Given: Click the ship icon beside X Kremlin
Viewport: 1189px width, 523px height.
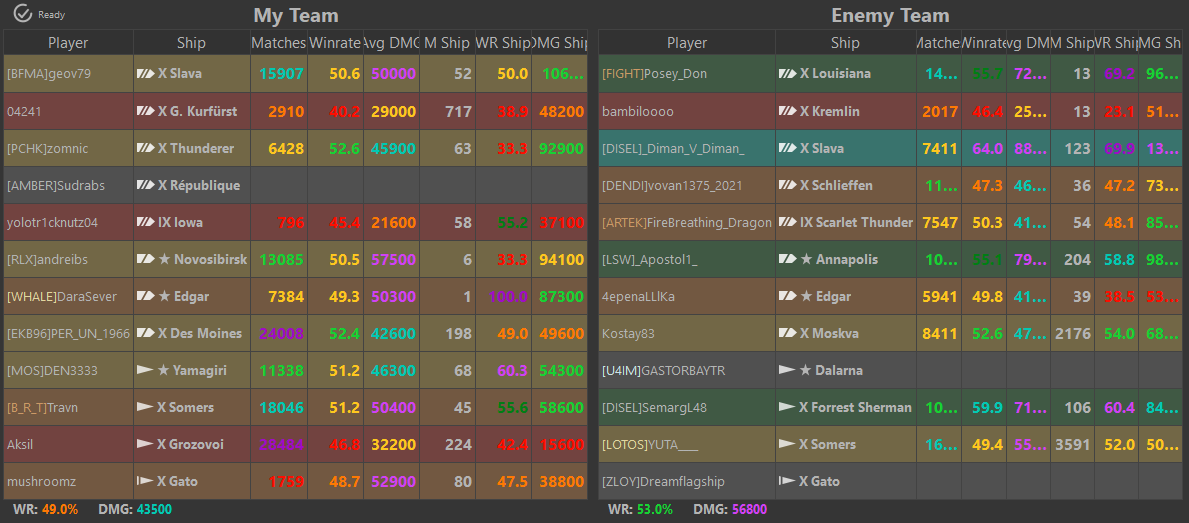Looking at the screenshot, I should click(x=787, y=111).
